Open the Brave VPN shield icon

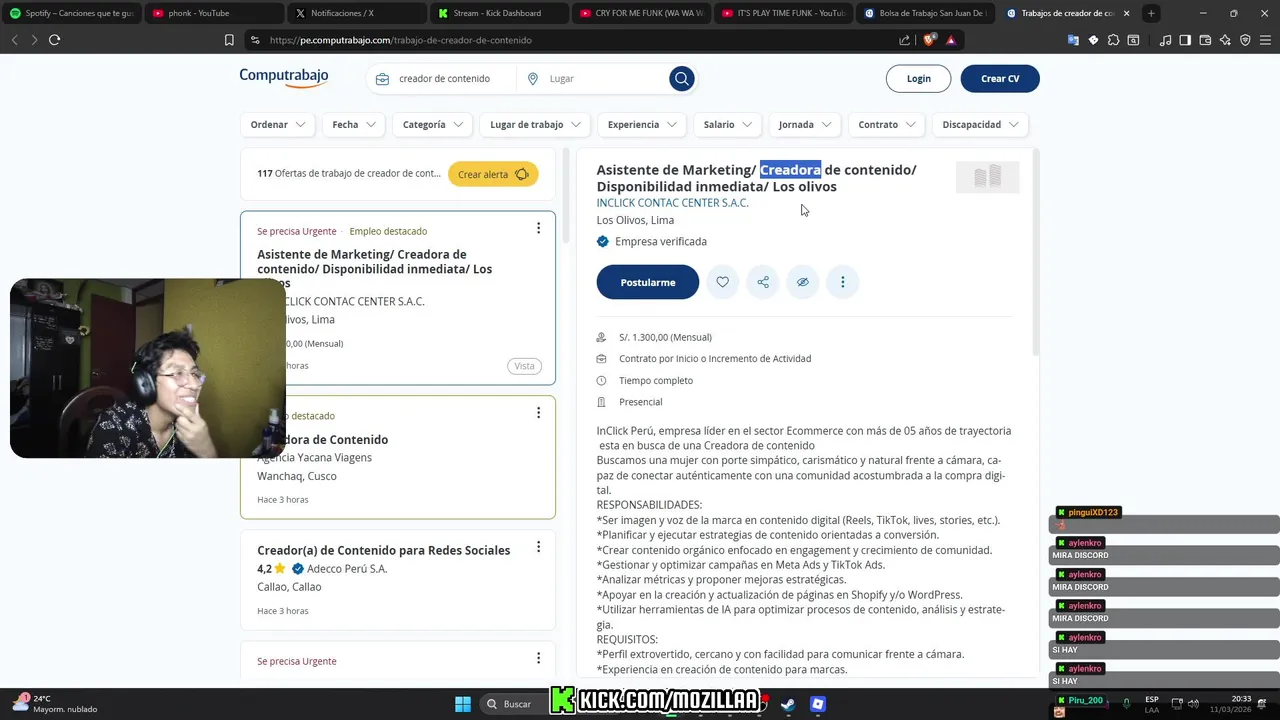tap(1245, 40)
